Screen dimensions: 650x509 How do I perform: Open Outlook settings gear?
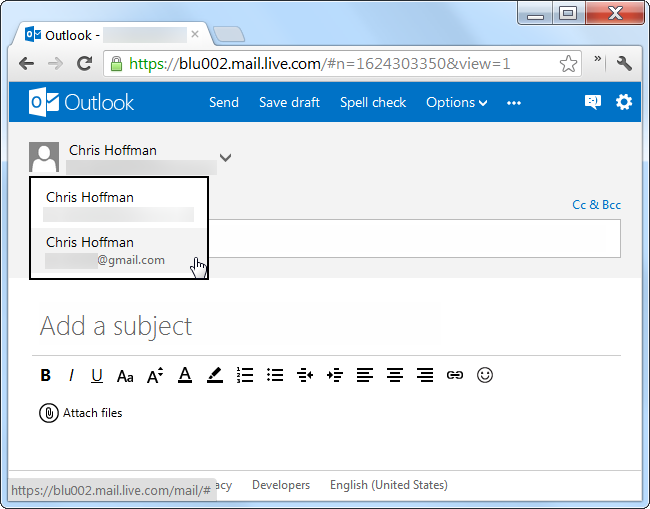(x=624, y=102)
